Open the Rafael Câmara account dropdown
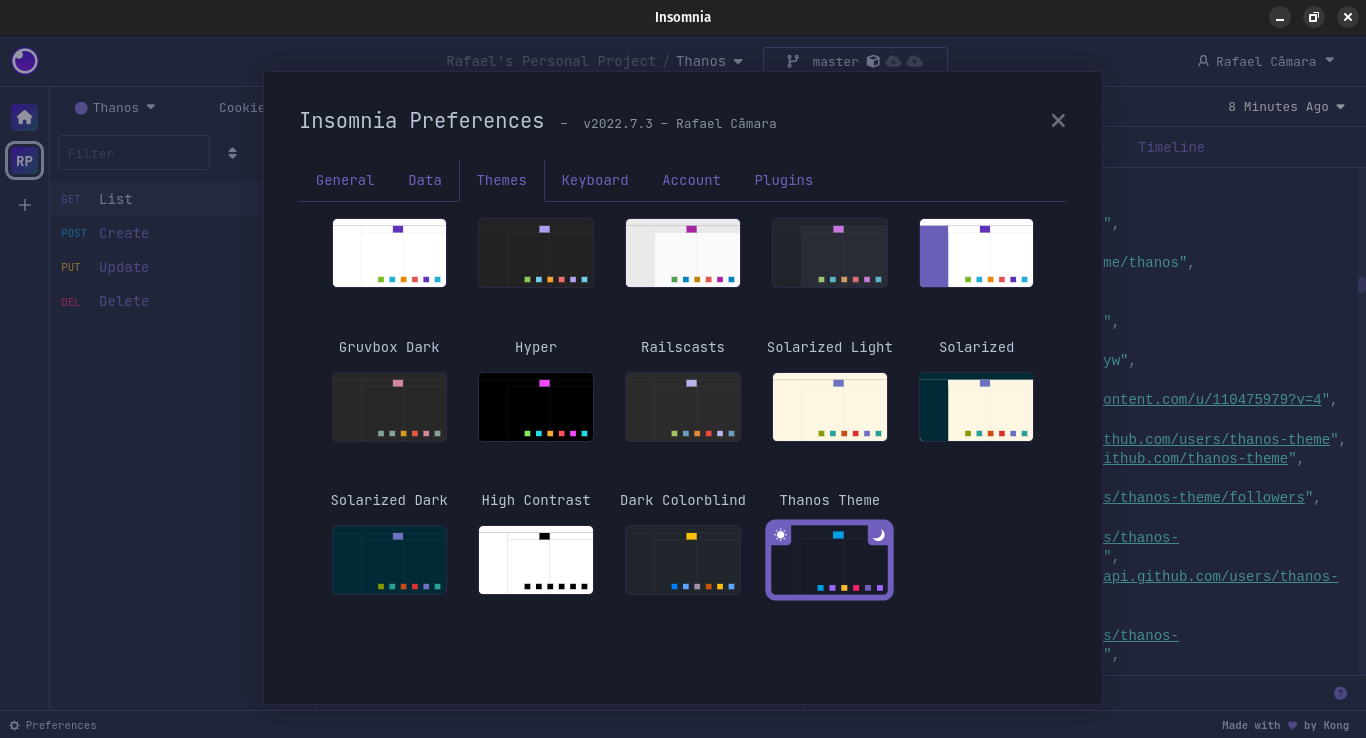The height and width of the screenshot is (738, 1366). 1266,61
